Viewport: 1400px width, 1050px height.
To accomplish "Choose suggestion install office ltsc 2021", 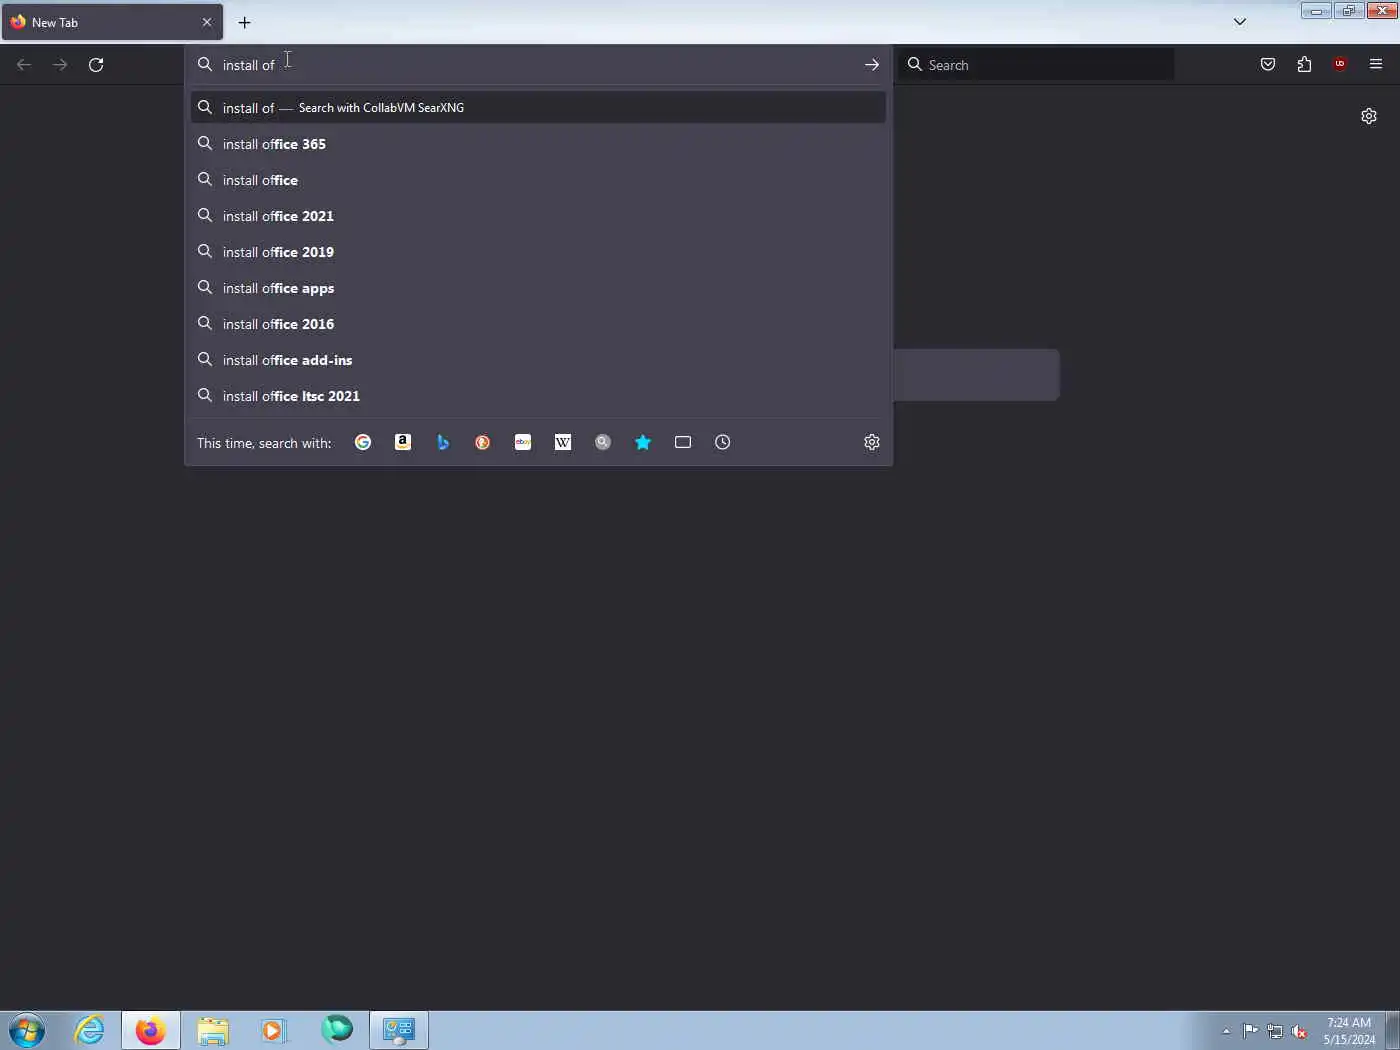I will [538, 396].
